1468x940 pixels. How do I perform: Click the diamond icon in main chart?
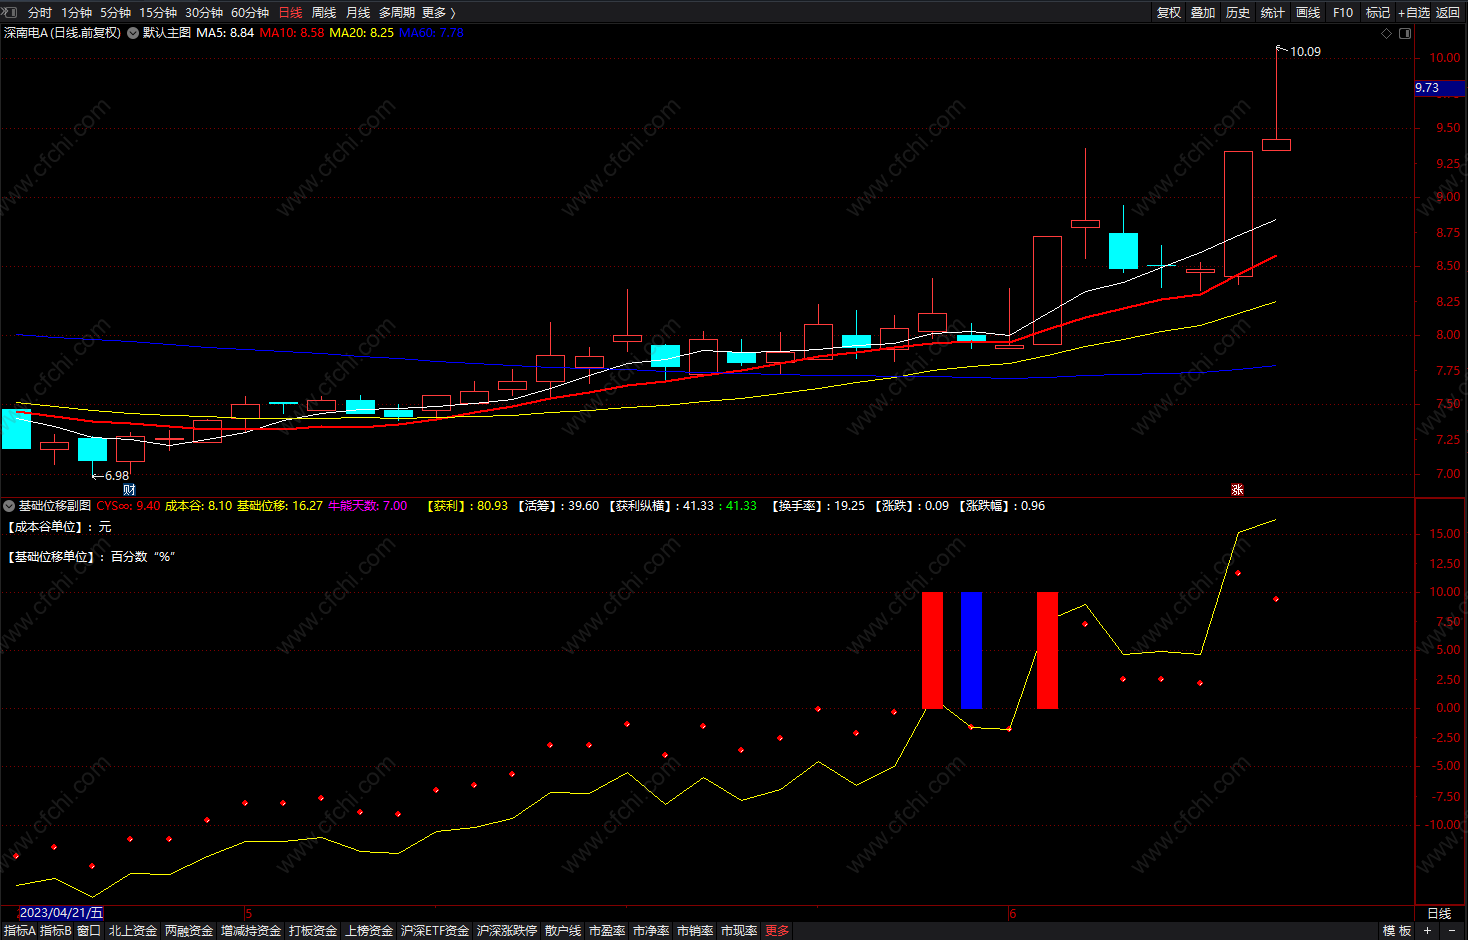pyautogui.click(x=1386, y=33)
